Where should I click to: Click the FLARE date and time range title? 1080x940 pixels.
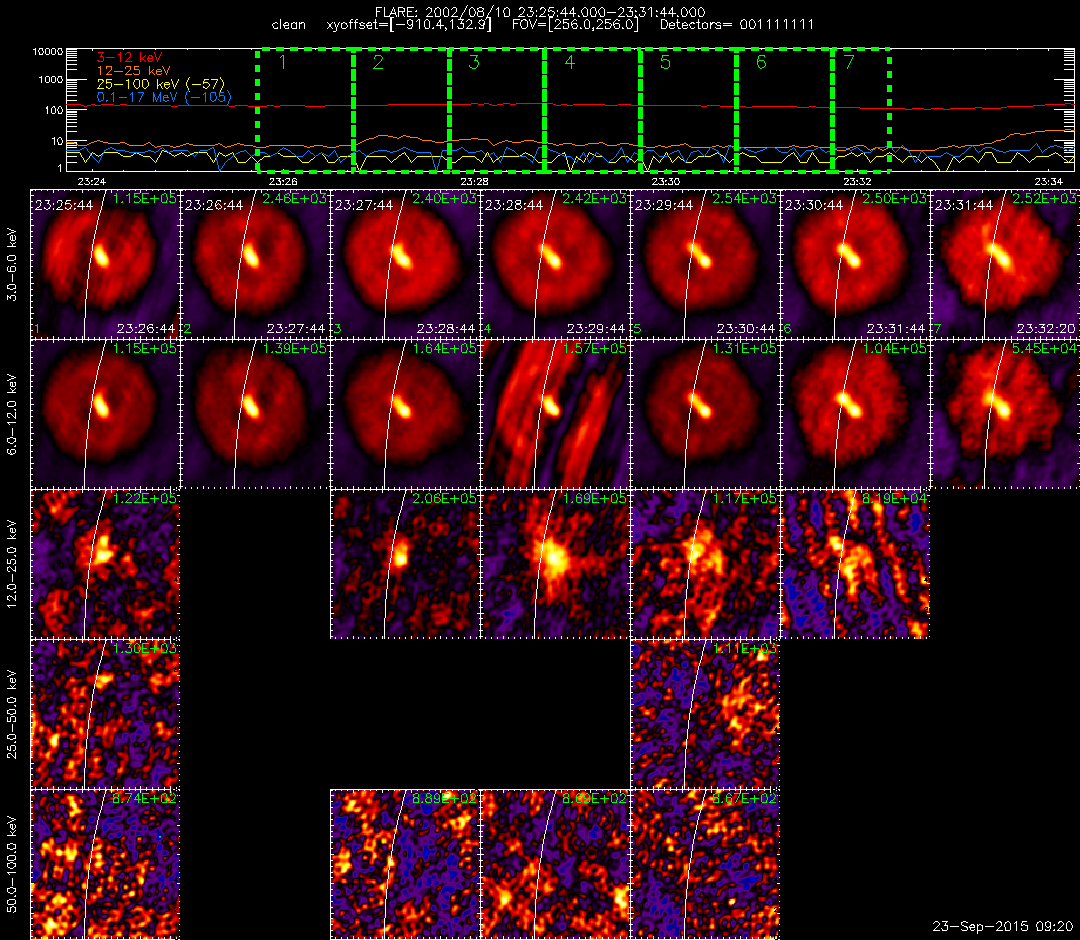point(540,12)
